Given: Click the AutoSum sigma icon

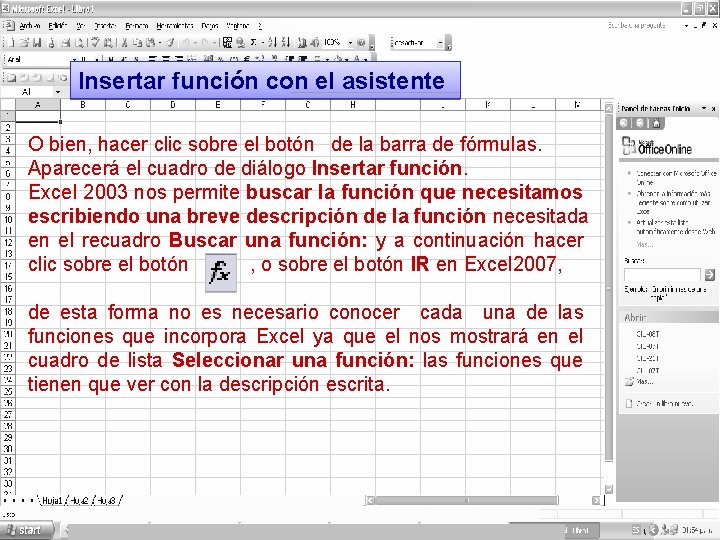Looking at the screenshot, I should [253, 43].
